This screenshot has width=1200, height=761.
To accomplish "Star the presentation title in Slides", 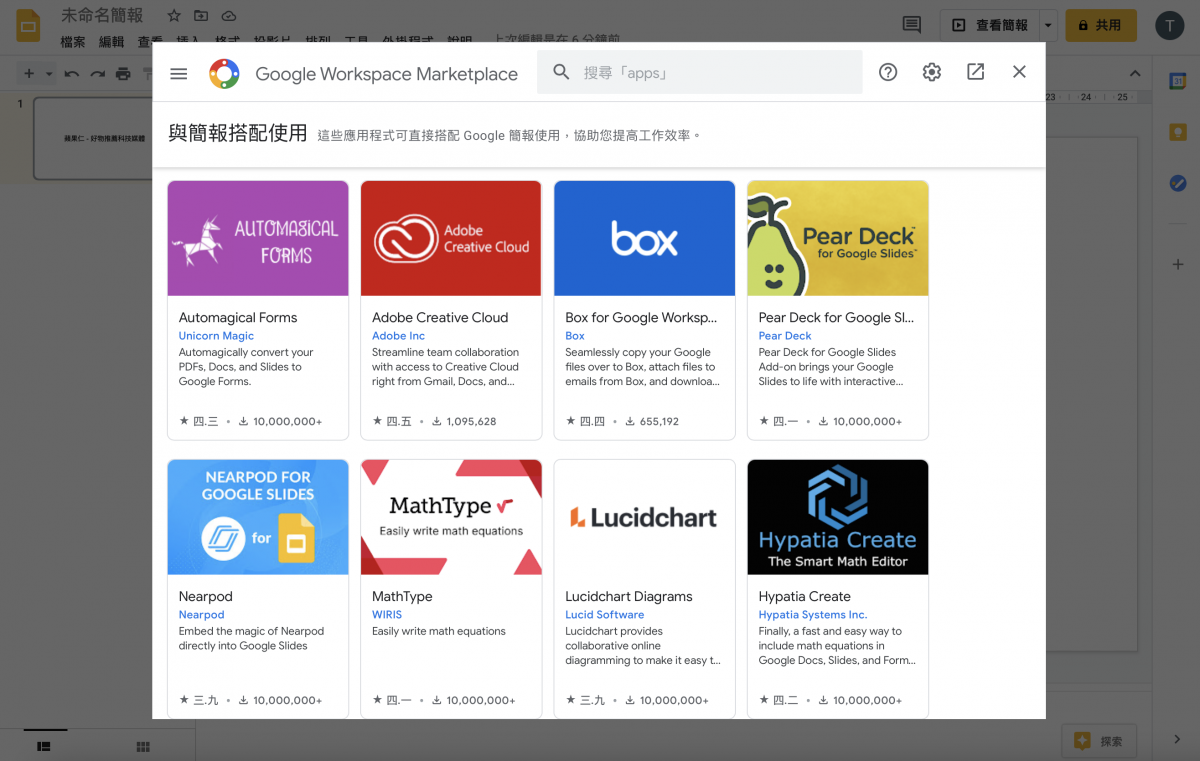I will [x=174, y=16].
